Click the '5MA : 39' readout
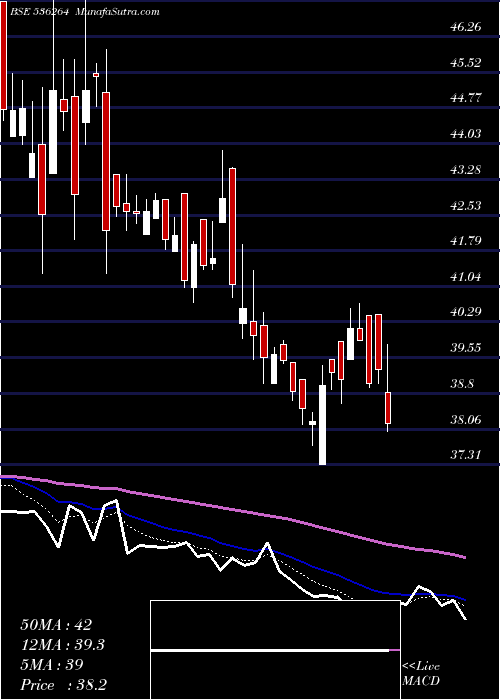 (52, 665)
